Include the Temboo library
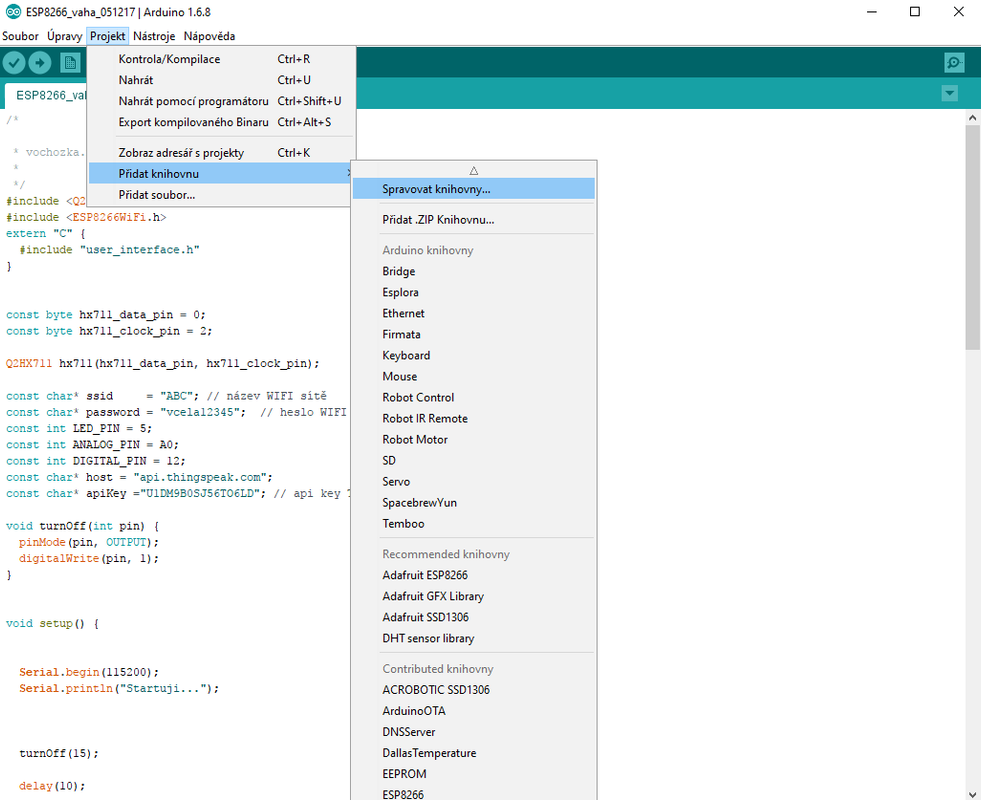The height and width of the screenshot is (800, 981). click(474, 524)
